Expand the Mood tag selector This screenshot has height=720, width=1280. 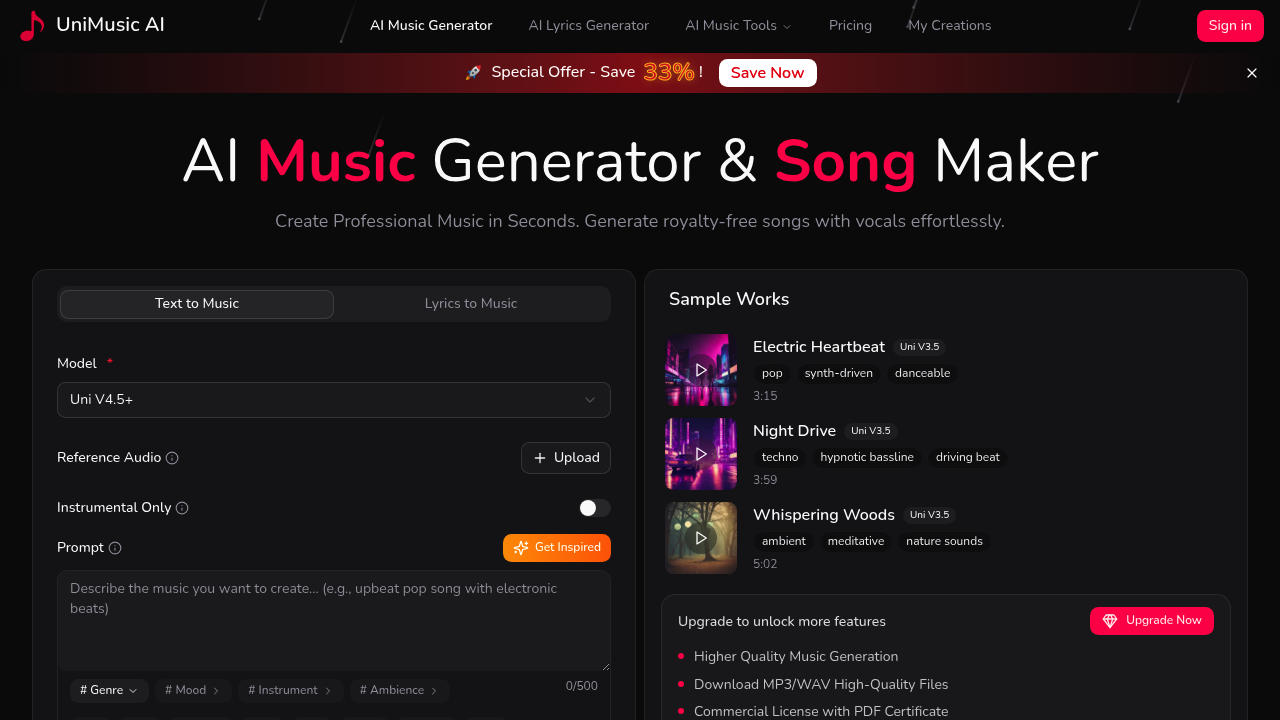[192, 690]
